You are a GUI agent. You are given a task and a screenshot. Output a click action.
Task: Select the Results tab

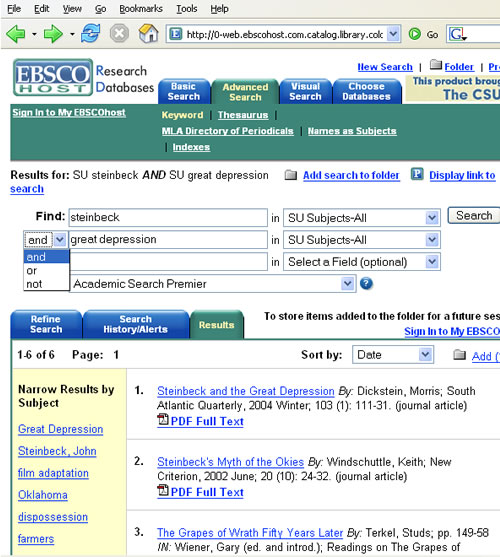[217, 325]
